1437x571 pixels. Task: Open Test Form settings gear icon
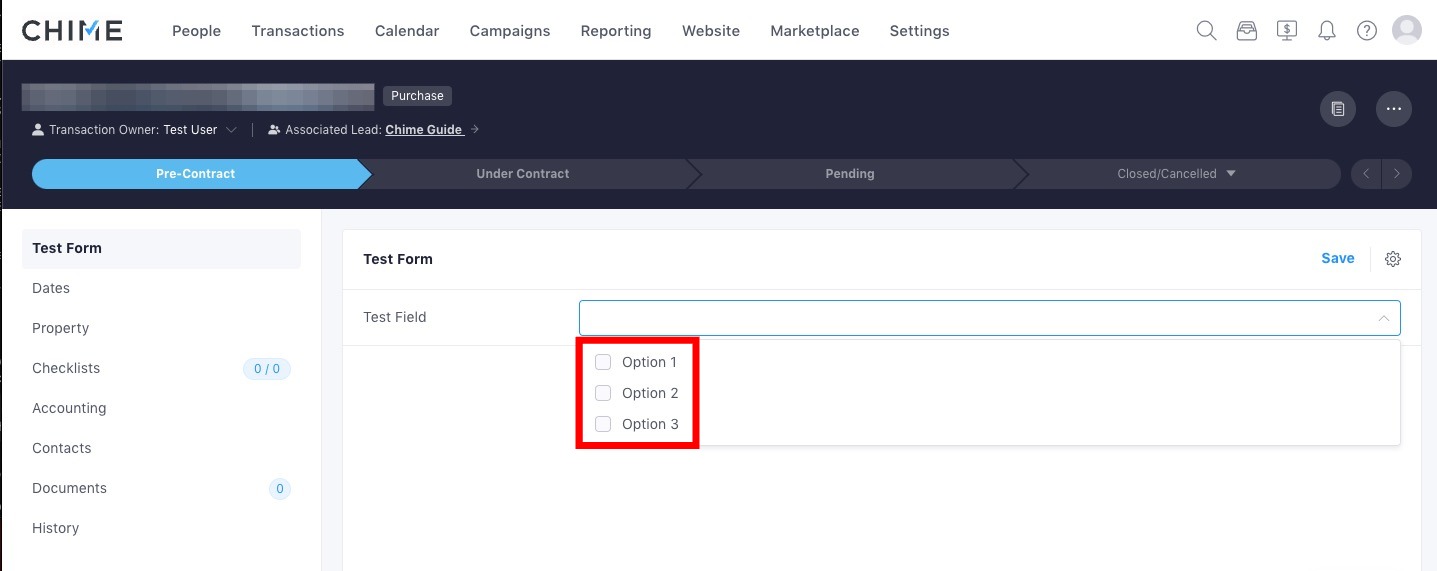pyautogui.click(x=1393, y=259)
